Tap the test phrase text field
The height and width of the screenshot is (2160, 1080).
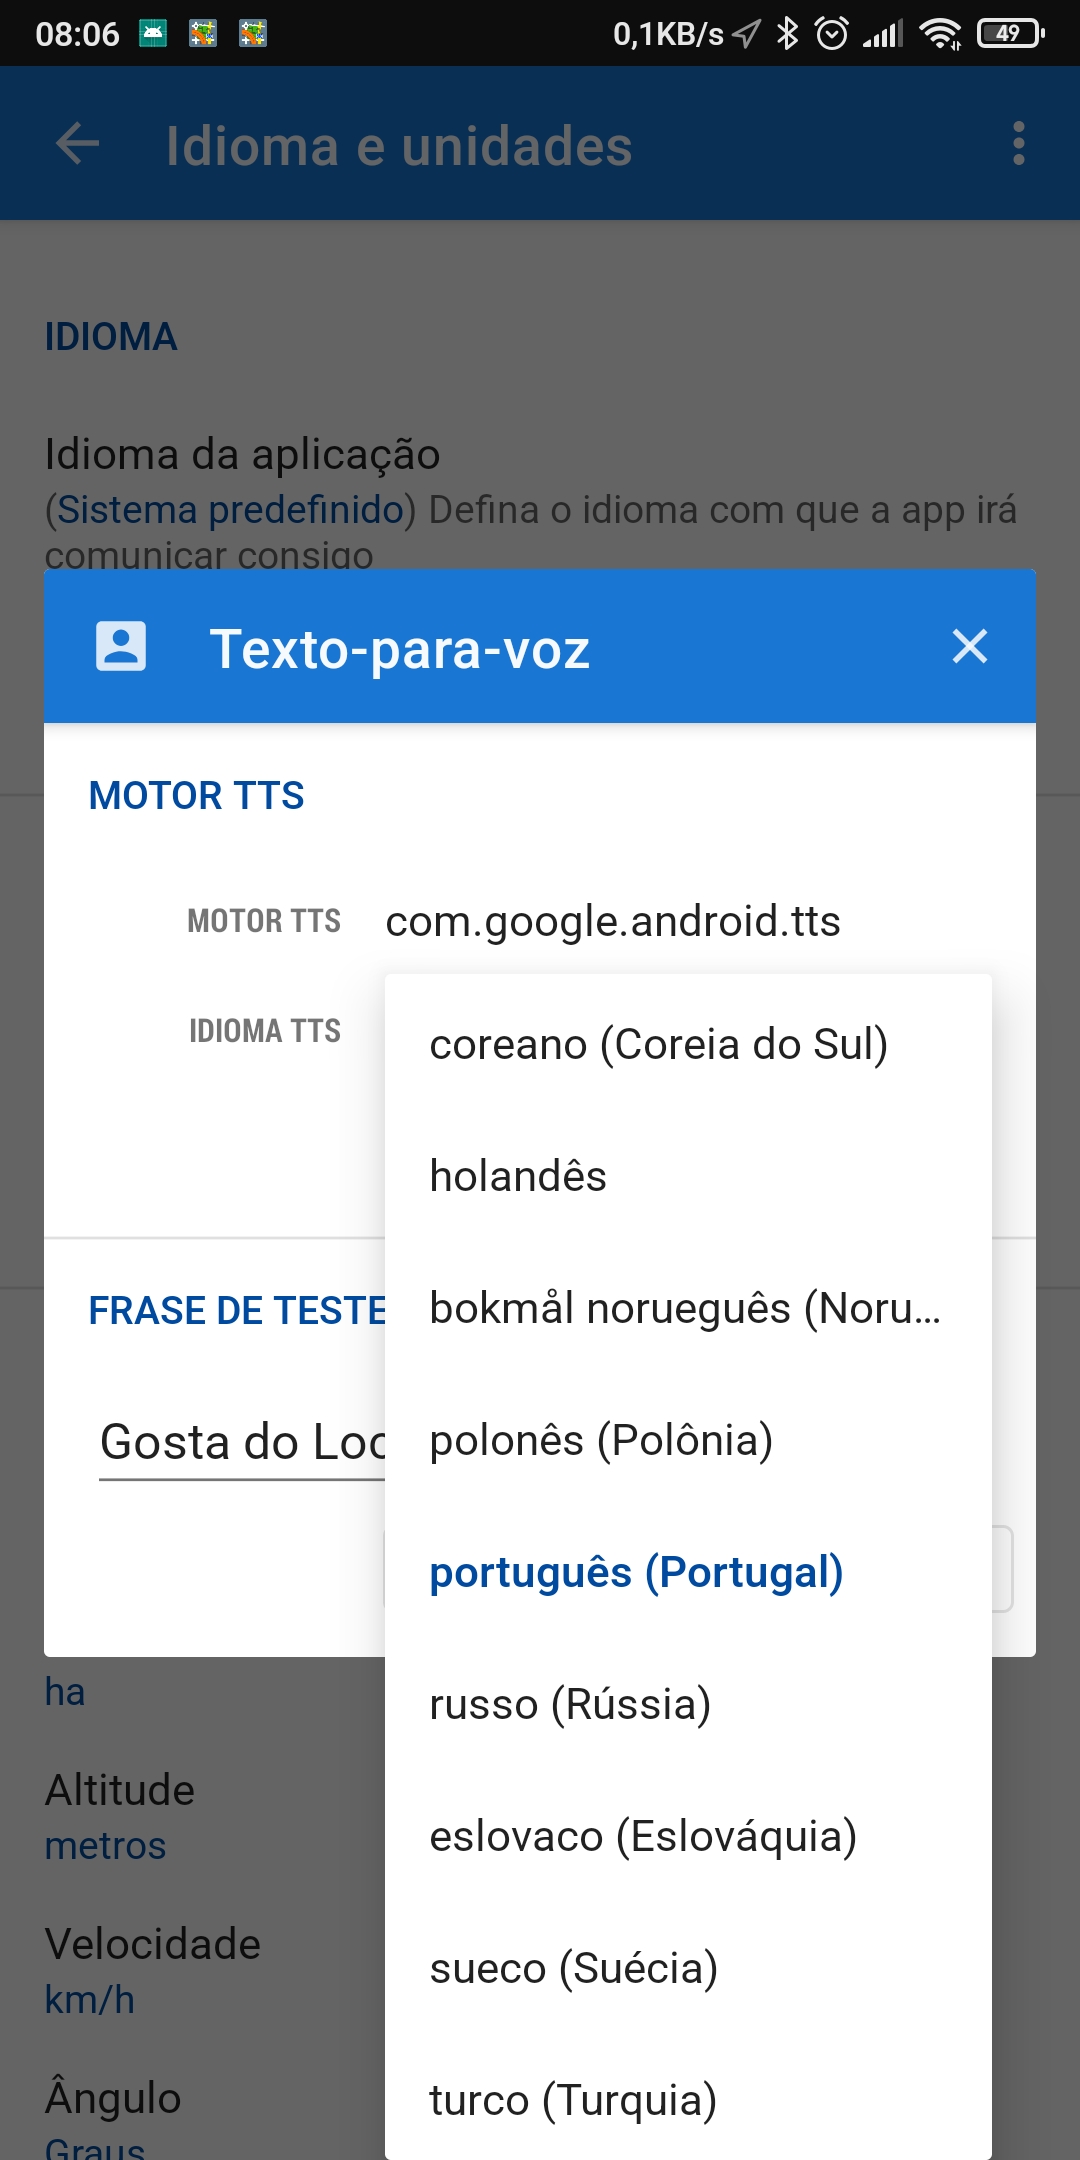(240, 1442)
